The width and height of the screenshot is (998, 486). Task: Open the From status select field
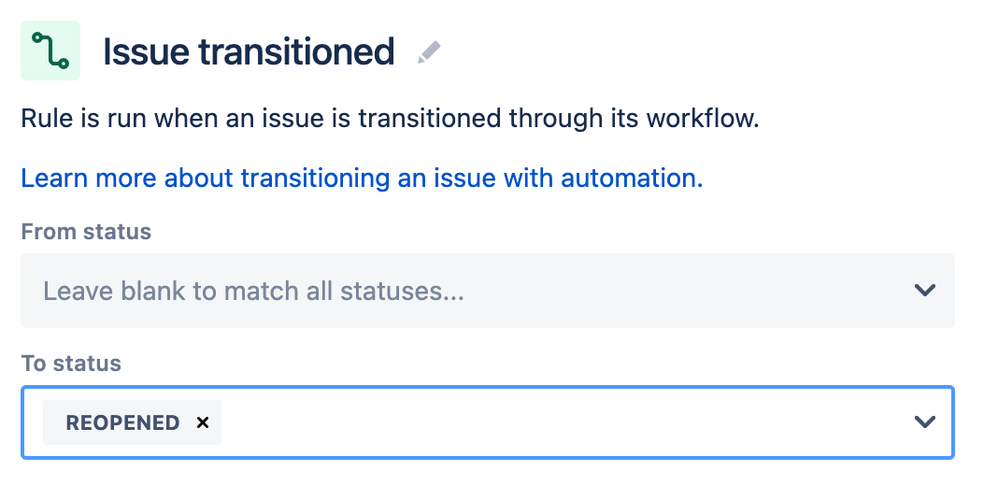(488, 291)
